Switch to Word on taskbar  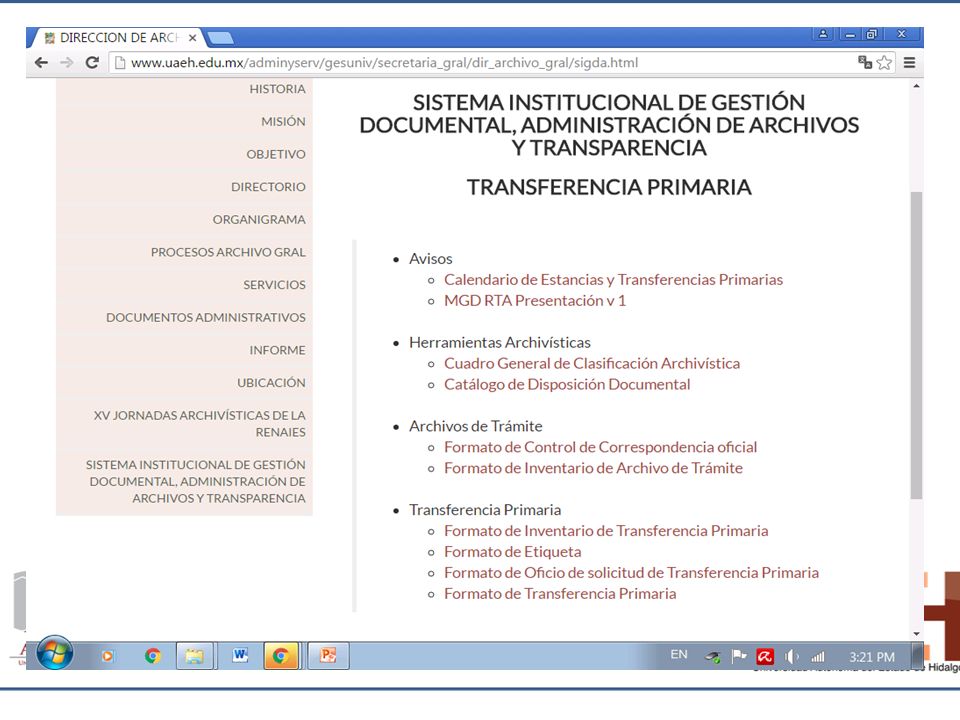(239, 656)
